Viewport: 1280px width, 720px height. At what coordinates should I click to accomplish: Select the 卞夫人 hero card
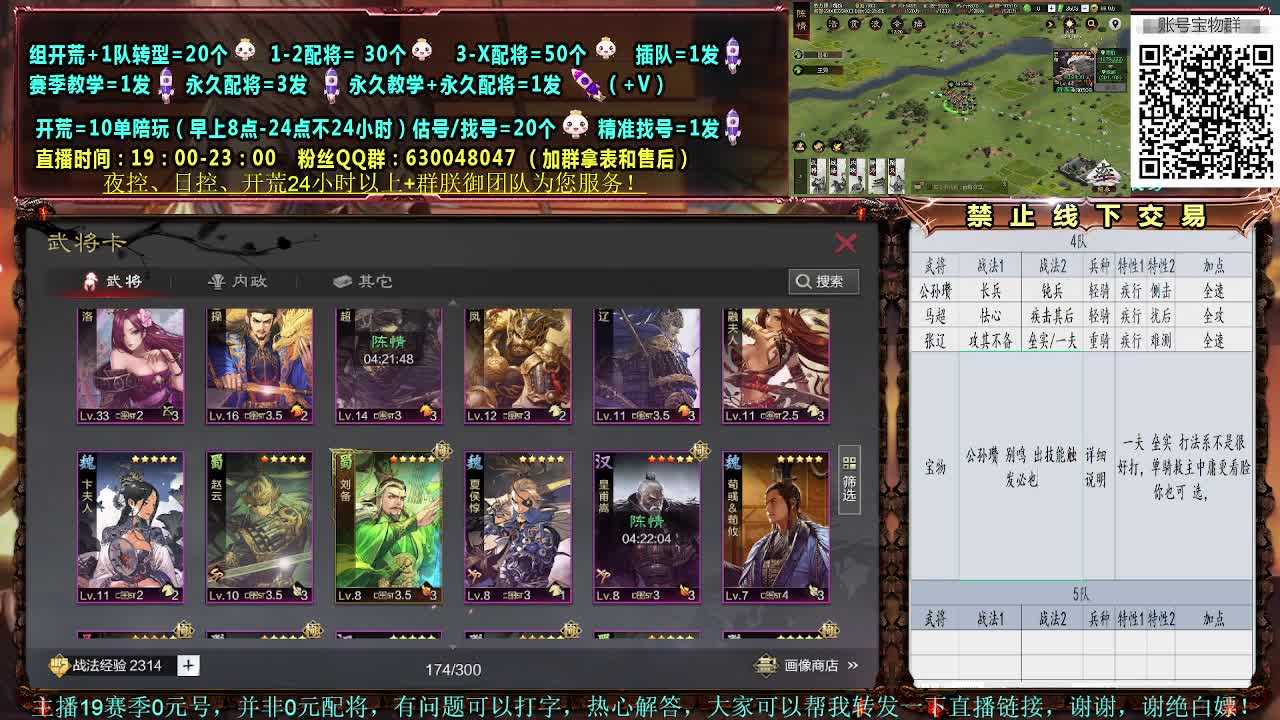pos(131,527)
